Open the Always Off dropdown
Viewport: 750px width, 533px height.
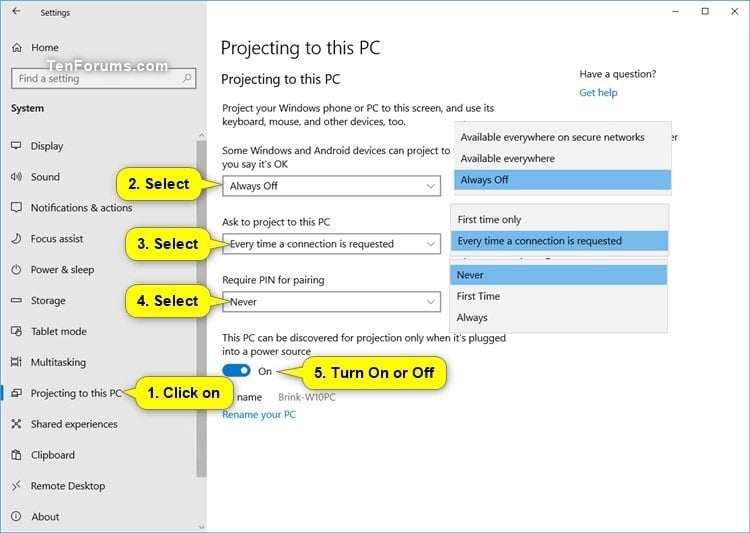tap(331, 186)
